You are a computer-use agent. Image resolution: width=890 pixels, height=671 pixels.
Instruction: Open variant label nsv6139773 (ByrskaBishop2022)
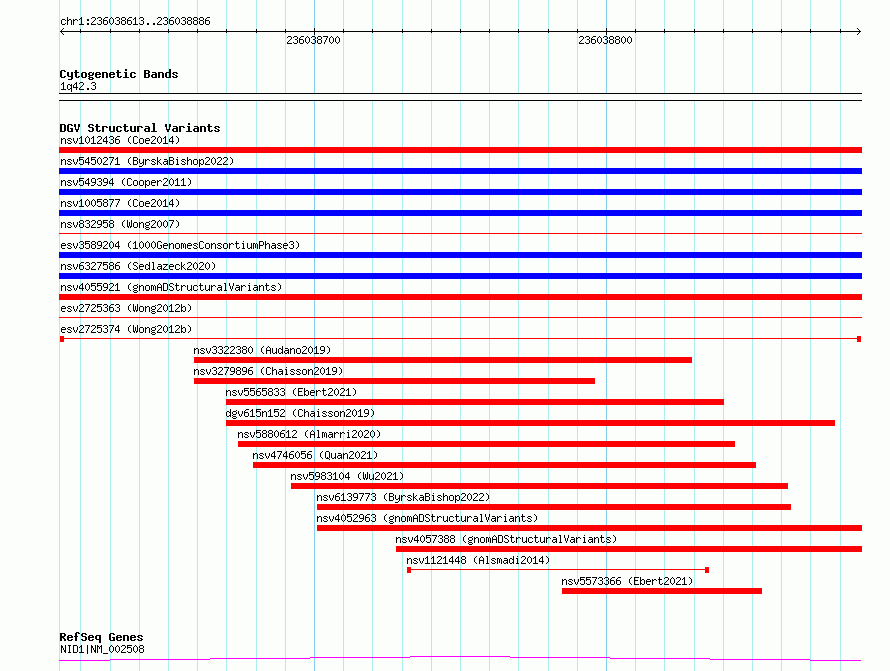click(x=403, y=497)
